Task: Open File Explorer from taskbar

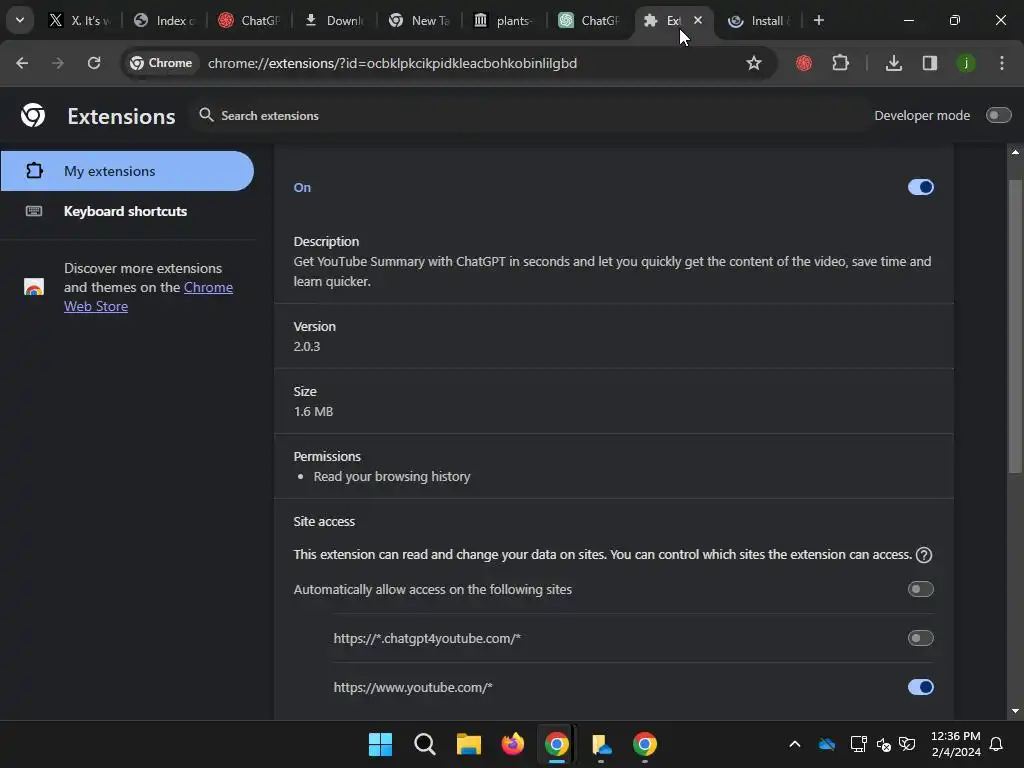Action: pos(468,744)
